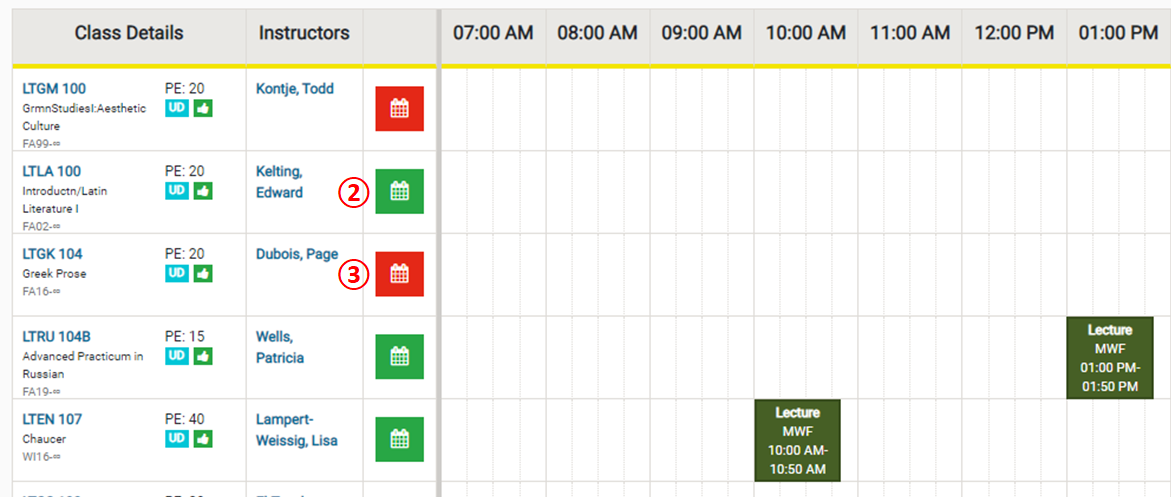Click the red calendar icon for LTGK 104
The height and width of the screenshot is (497, 1171).
399,273
